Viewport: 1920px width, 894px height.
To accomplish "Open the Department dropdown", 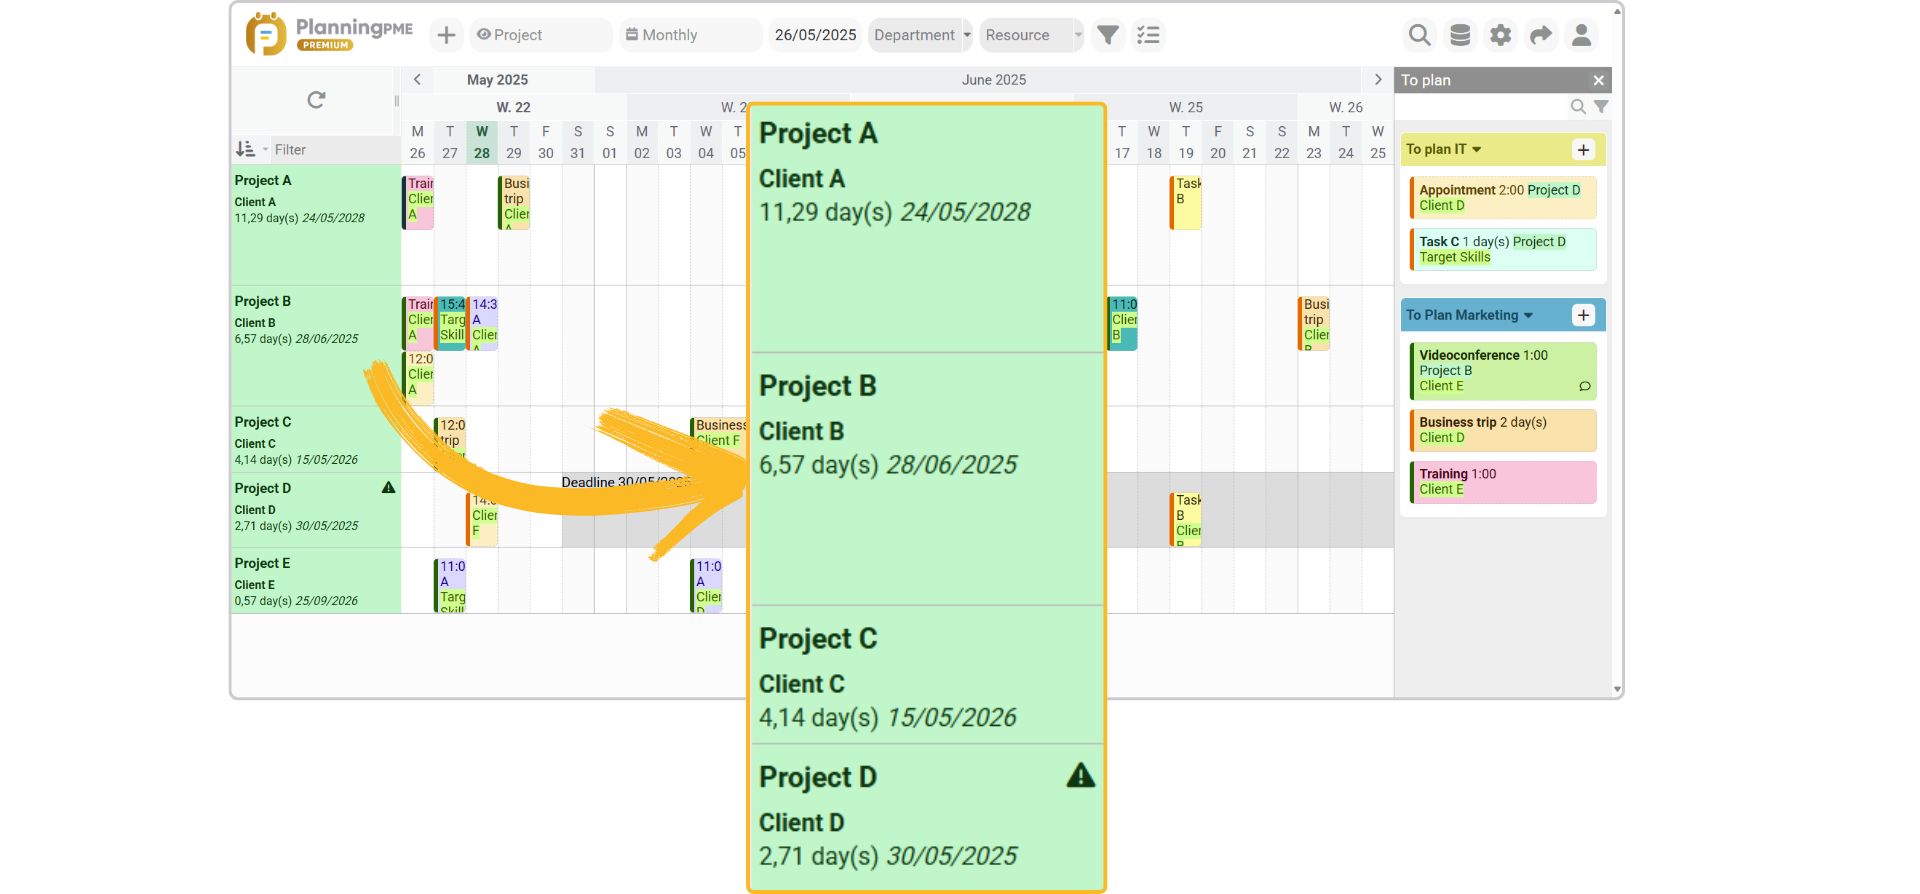I will [x=921, y=35].
